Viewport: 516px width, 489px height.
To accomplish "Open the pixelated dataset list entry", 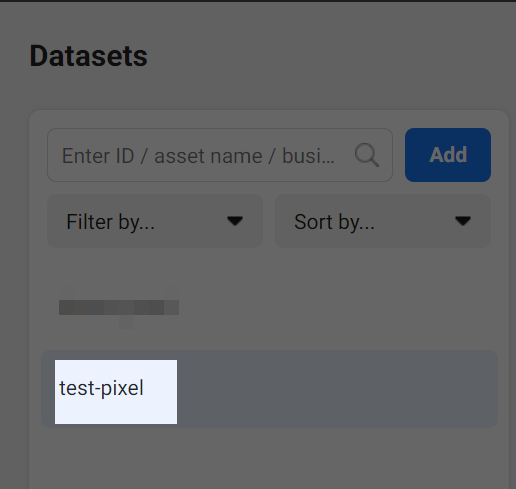I will (x=119, y=307).
